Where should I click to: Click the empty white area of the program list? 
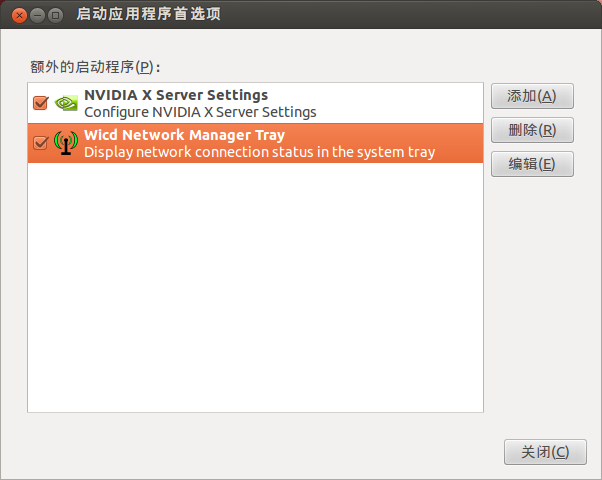point(255,287)
